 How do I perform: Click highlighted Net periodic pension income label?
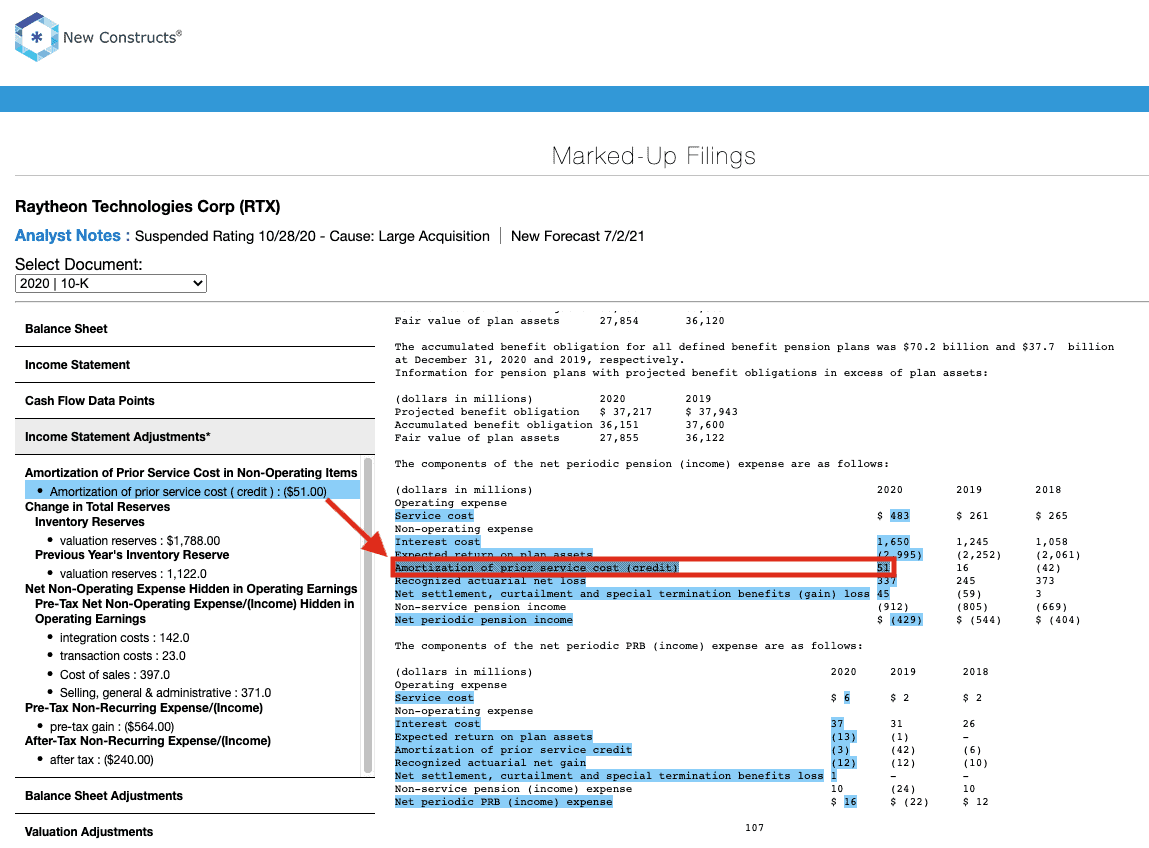click(x=484, y=620)
